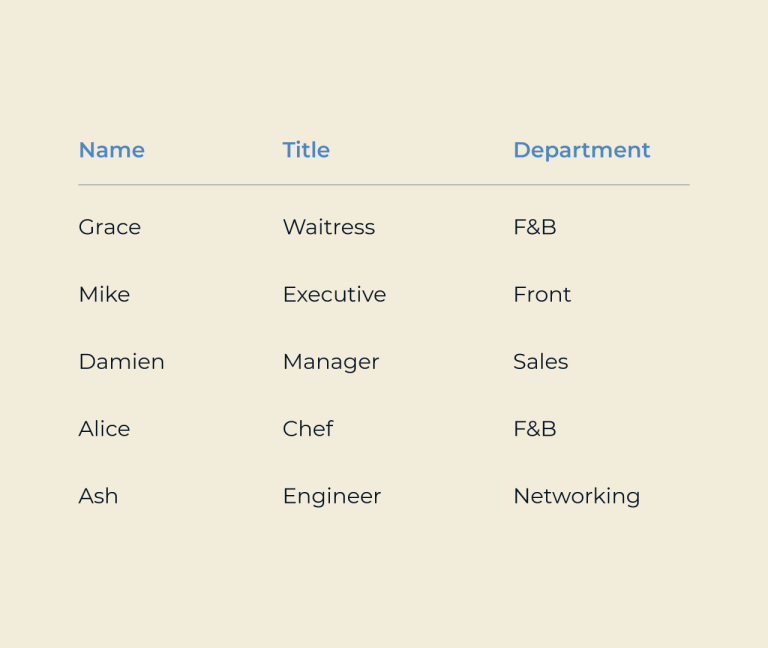Click the Title column header
Viewport: 768px width, 648px height.
(306, 150)
